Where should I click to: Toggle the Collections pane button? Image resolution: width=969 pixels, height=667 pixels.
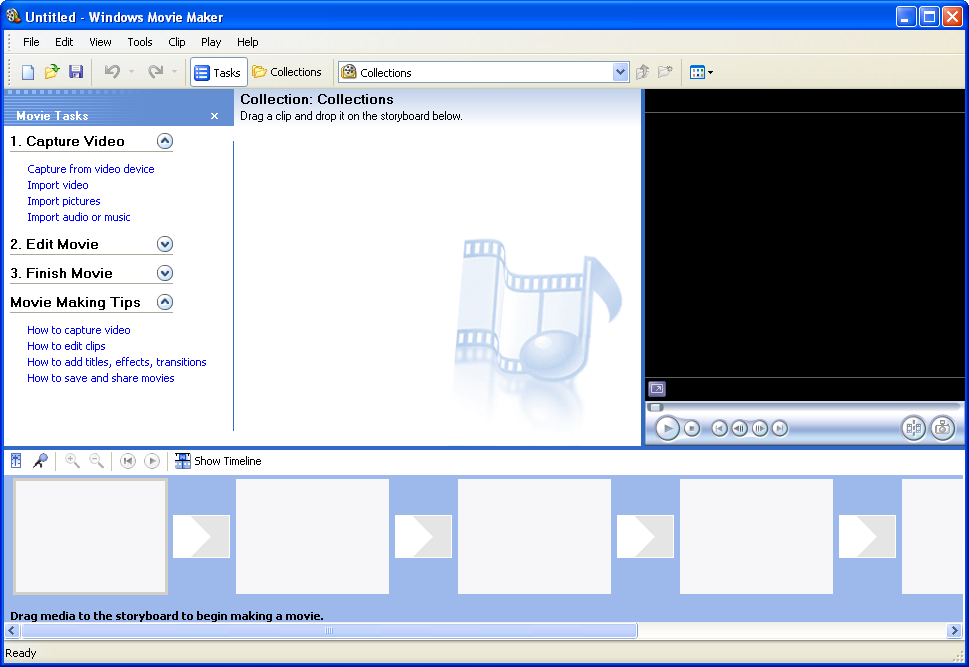[x=287, y=72]
